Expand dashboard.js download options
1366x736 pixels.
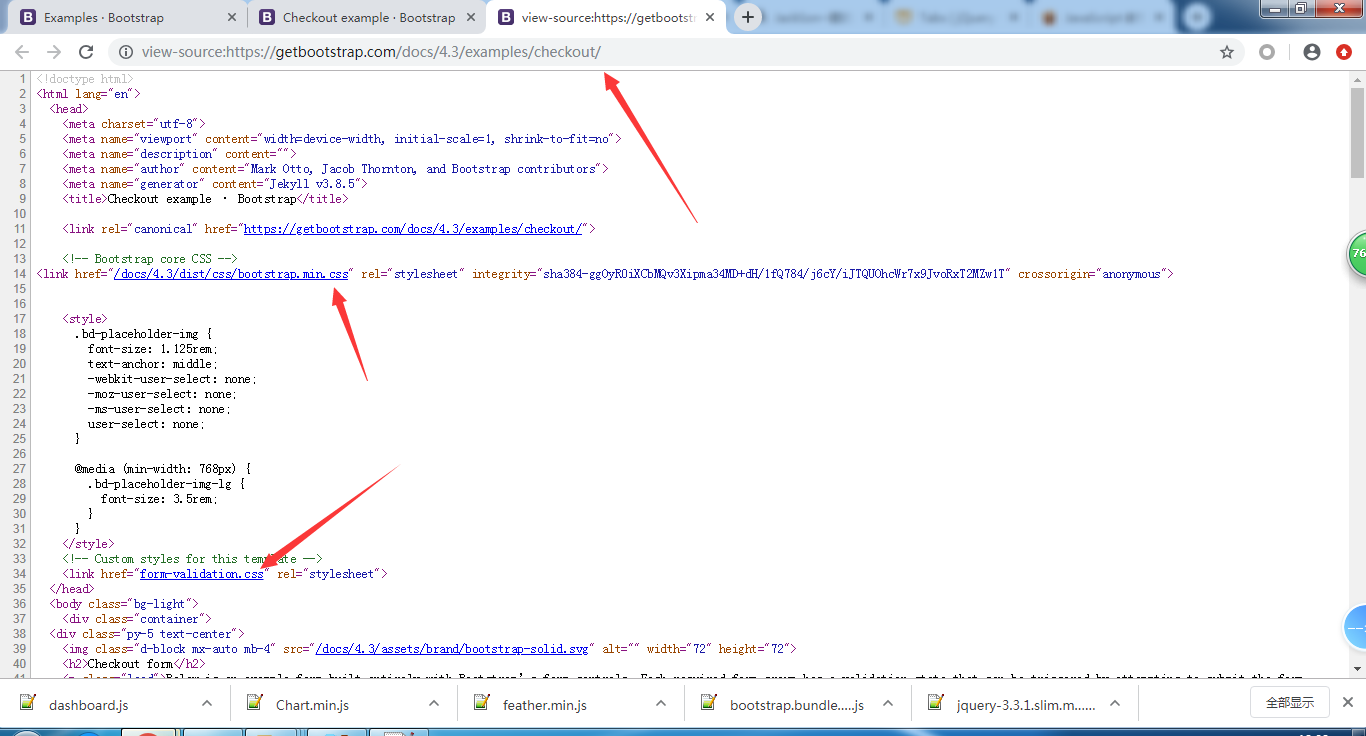(x=207, y=703)
